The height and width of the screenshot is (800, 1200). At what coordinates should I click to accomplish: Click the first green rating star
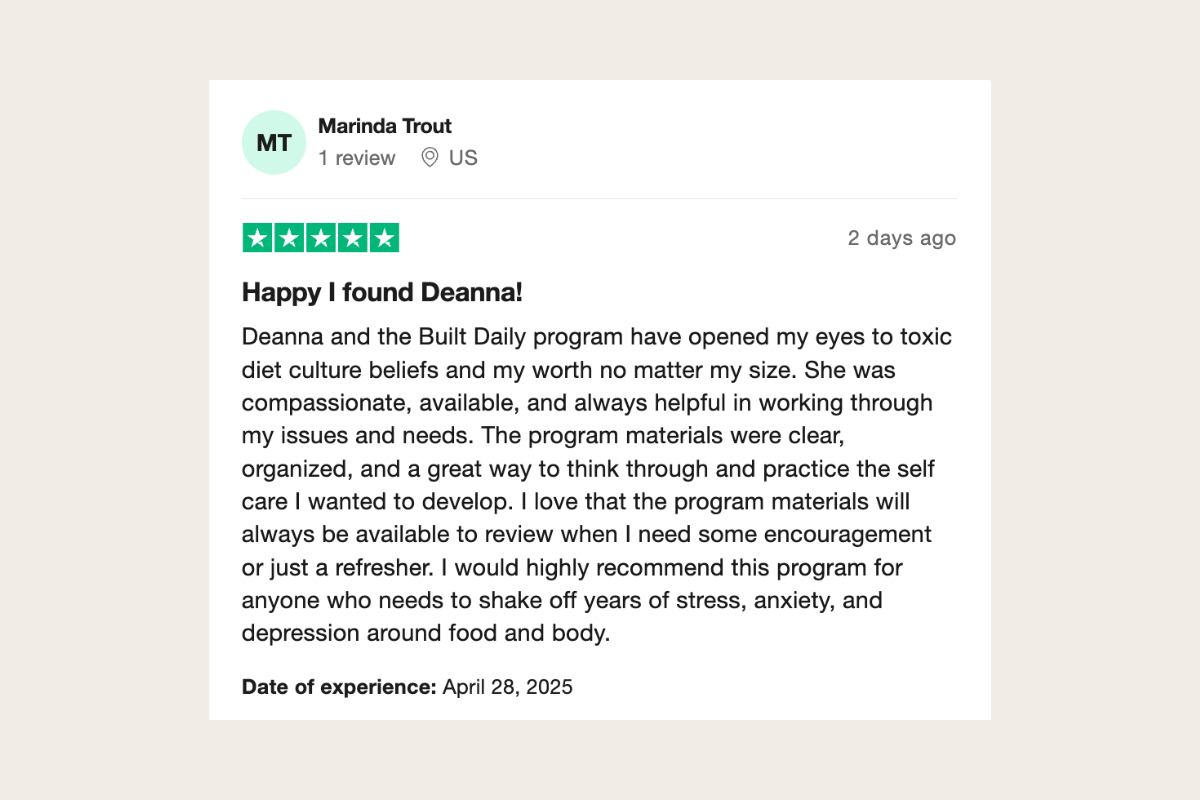[258, 238]
